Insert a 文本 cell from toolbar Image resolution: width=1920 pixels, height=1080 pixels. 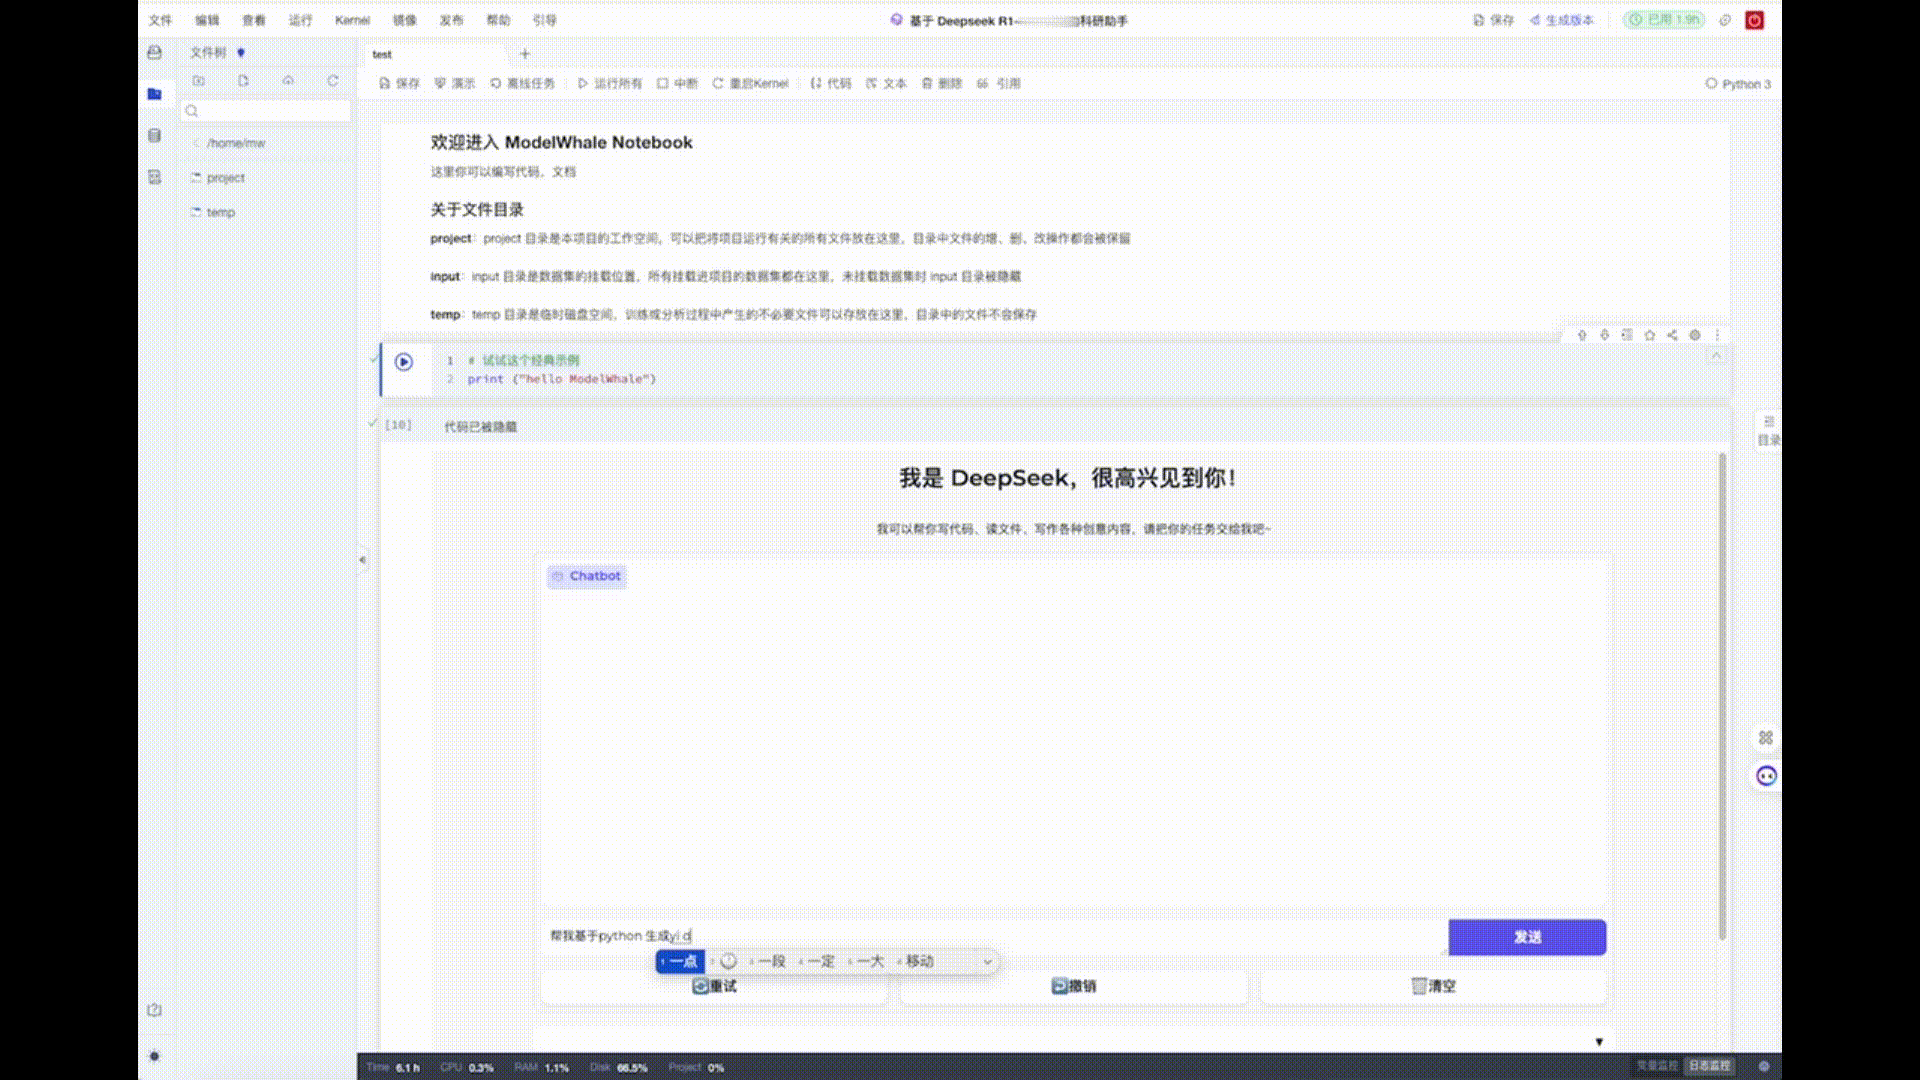(886, 83)
